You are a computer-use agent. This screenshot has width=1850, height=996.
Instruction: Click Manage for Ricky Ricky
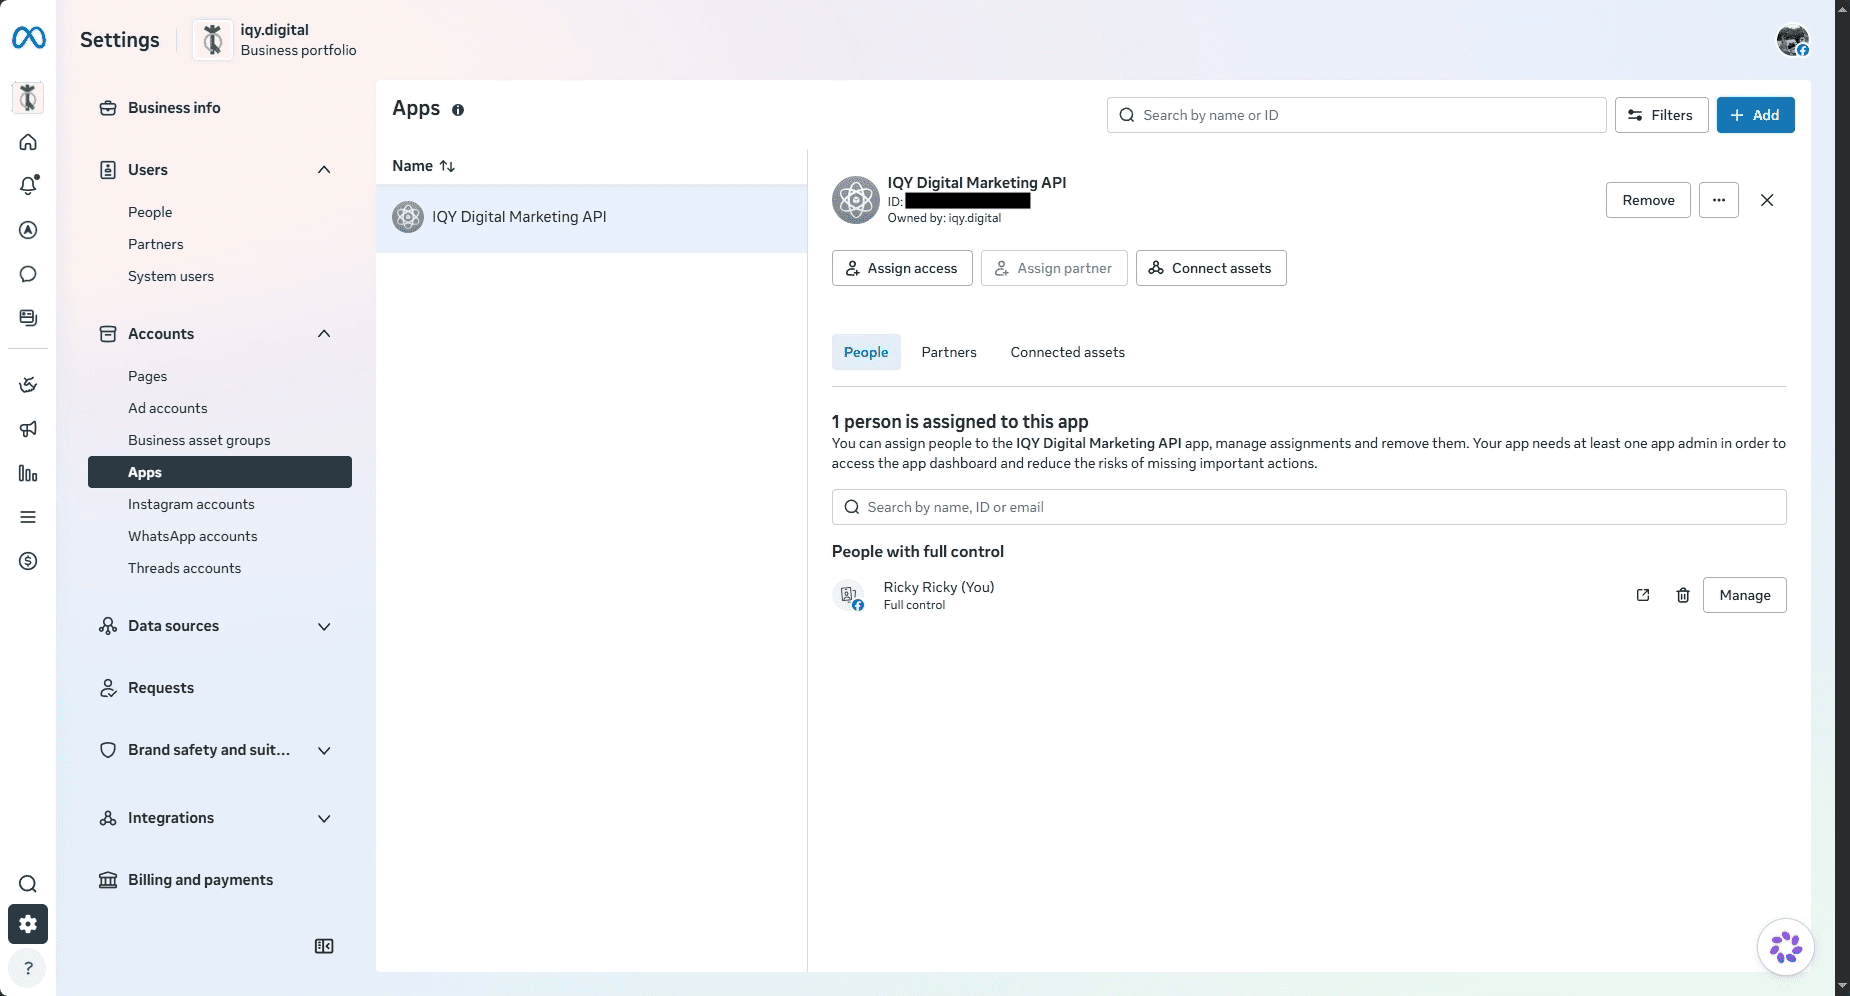(1744, 595)
